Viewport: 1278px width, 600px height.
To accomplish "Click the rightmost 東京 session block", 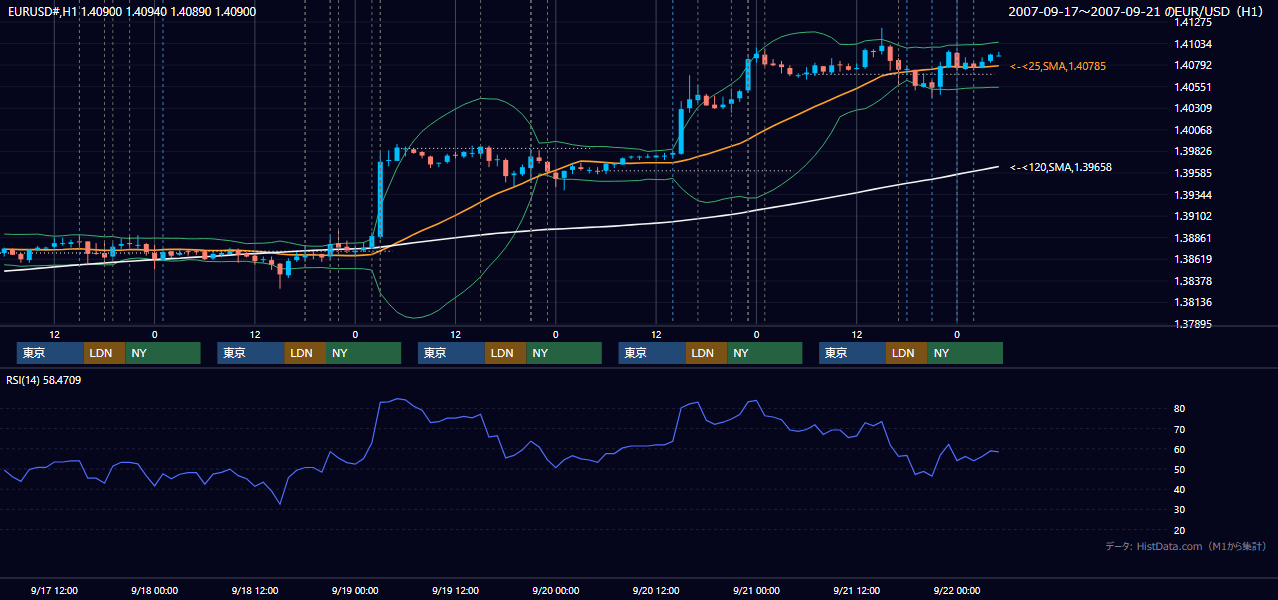I will coord(852,353).
